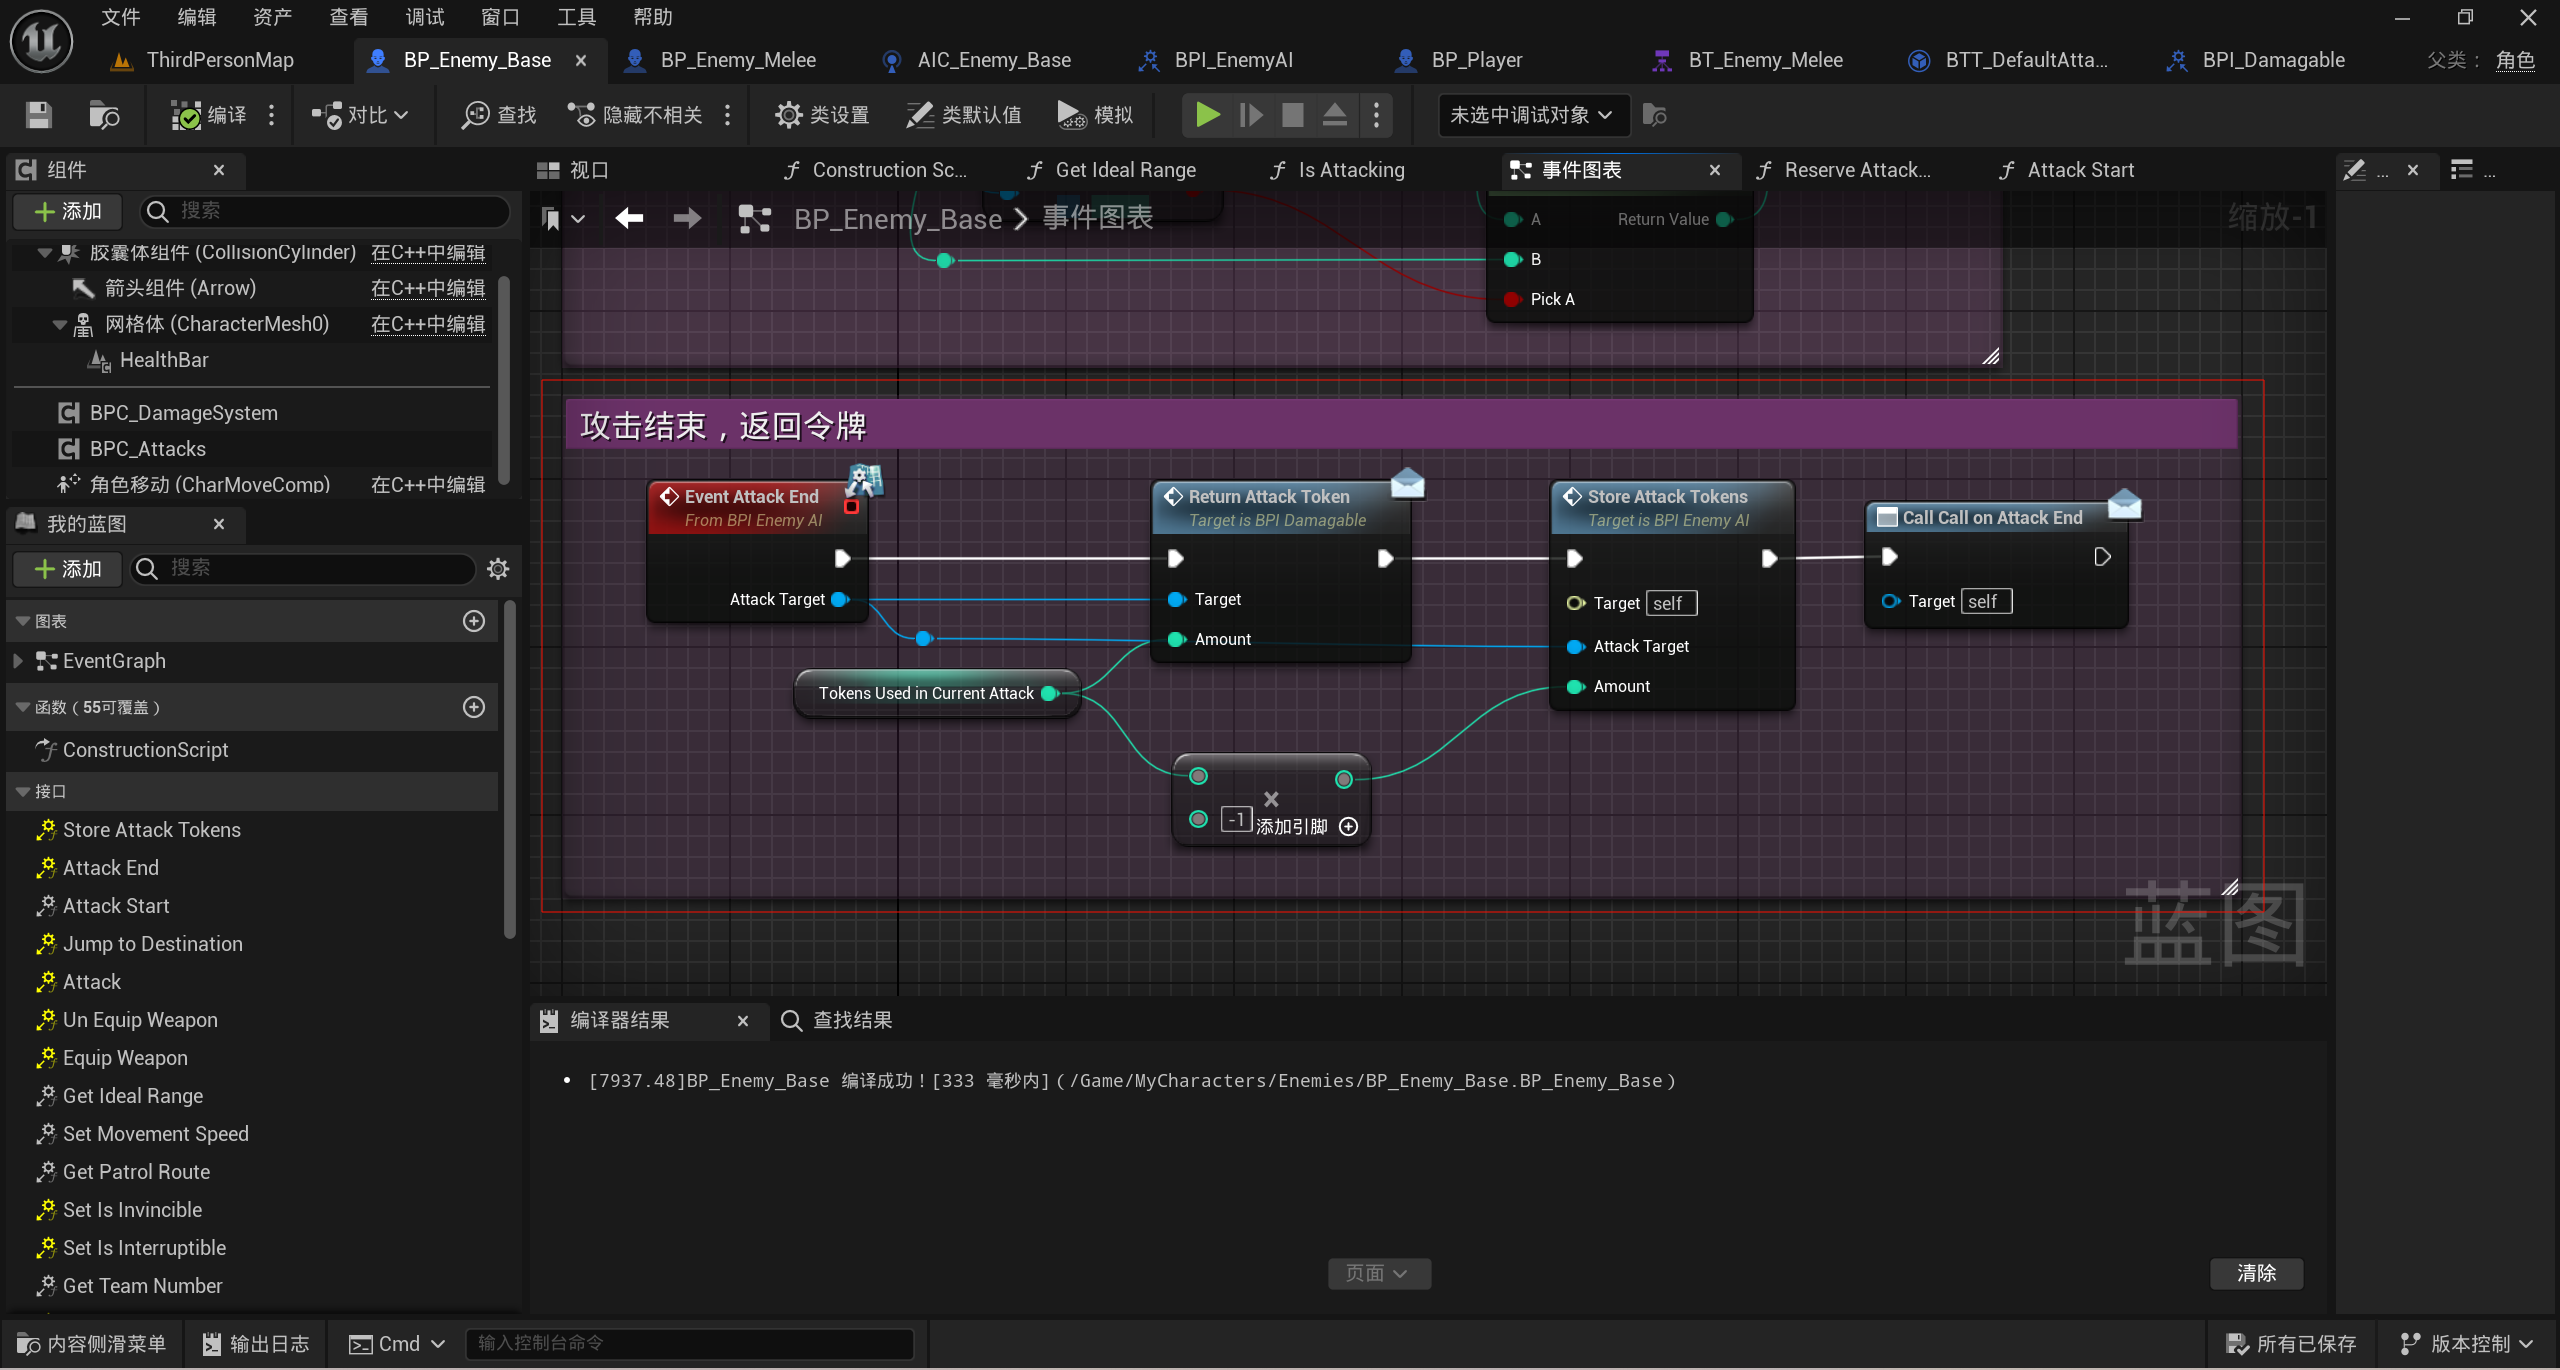
Task: Collapse the 接口 (interfaces) section
Action: (23, 791)
